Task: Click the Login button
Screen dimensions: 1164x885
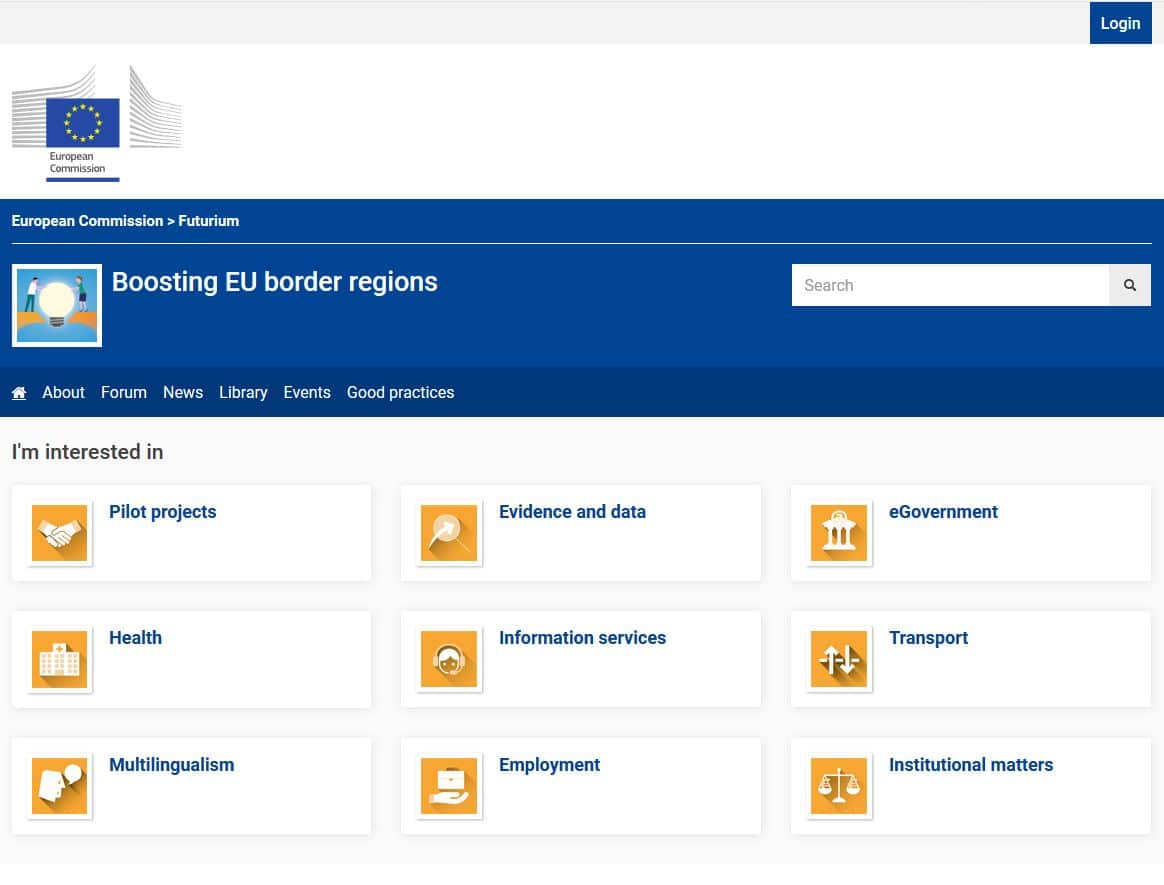Action: [1120, 23]
